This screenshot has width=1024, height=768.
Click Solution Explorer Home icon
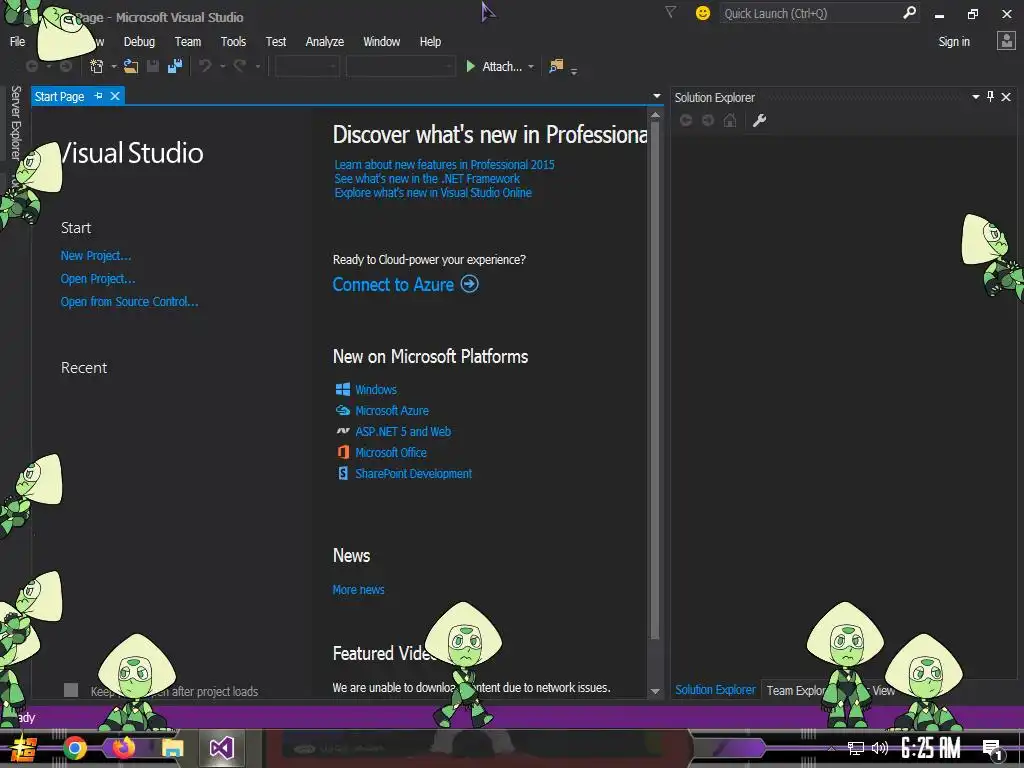tap(729, 120)
